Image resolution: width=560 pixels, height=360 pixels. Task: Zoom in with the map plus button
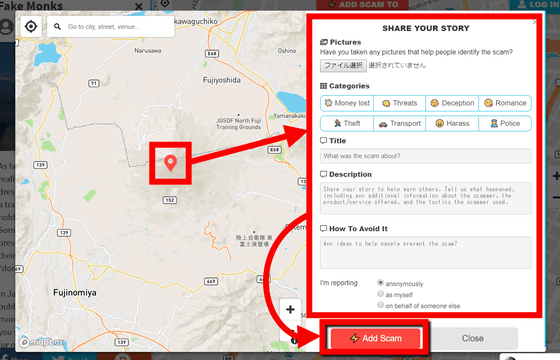(290, 309)
